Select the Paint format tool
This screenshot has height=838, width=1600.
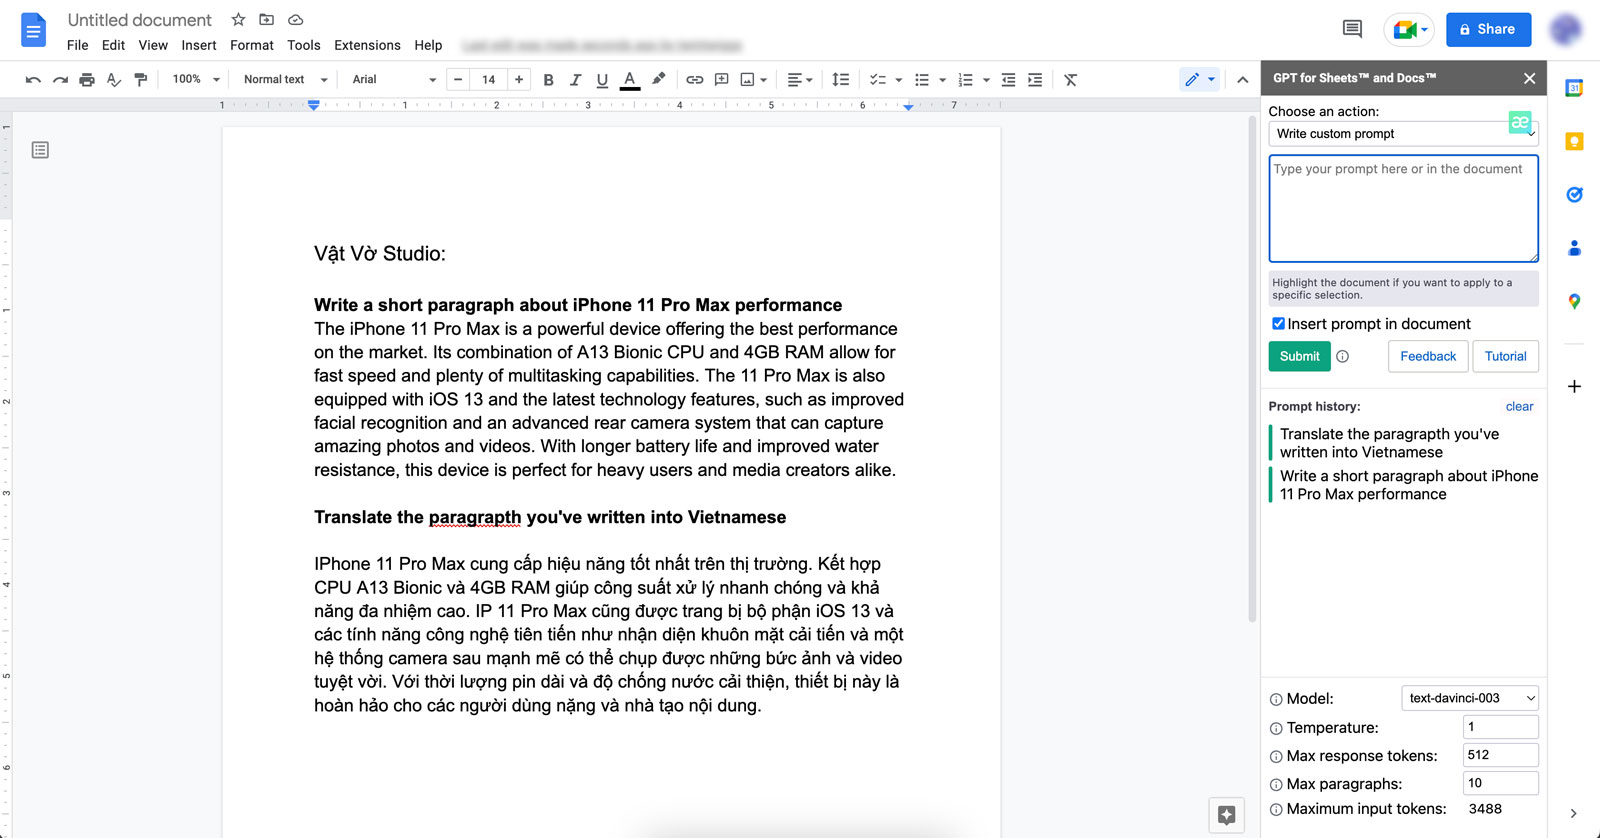pyautogui.click(x=141, y=80)
